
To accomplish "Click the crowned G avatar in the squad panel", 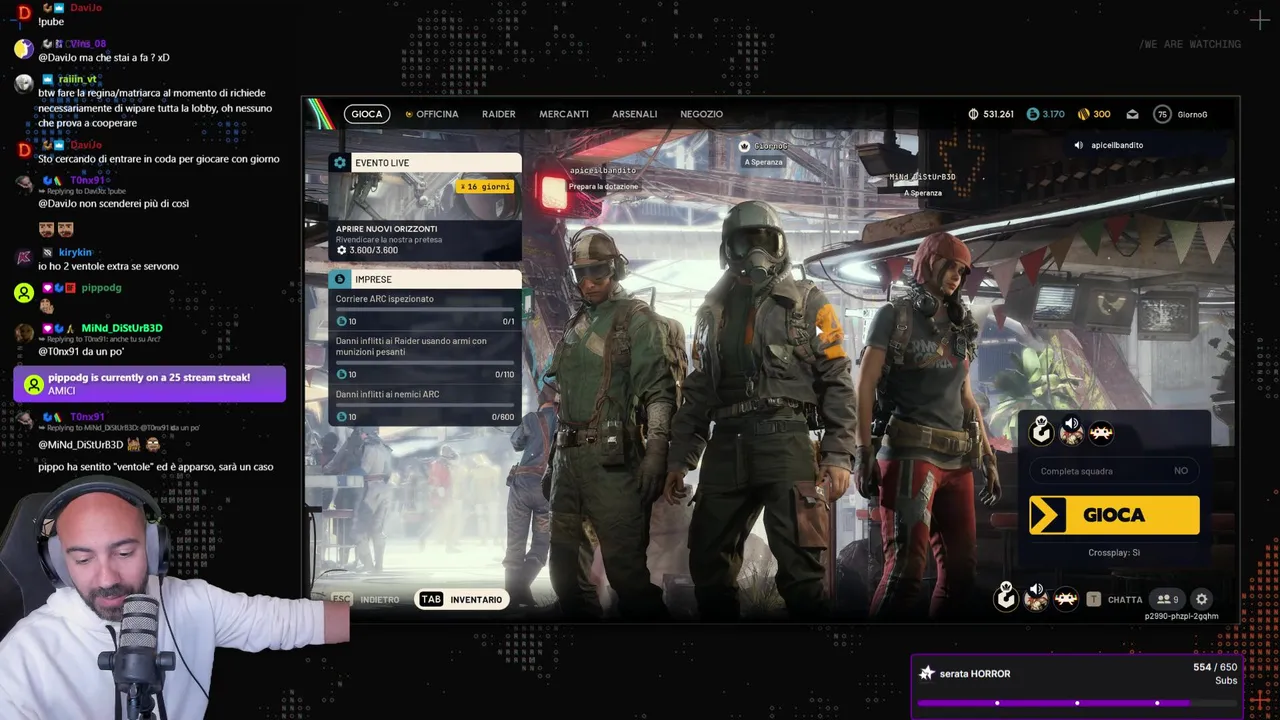I will [x=1042, y=431].
